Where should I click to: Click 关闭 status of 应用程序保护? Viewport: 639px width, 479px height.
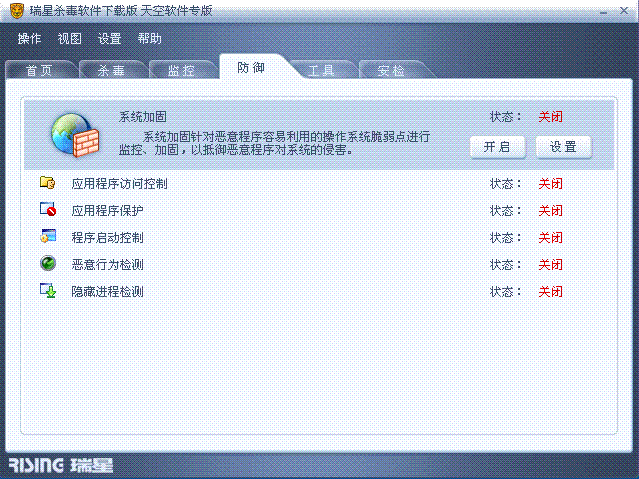pyautogui.click(x=551, y=211)
